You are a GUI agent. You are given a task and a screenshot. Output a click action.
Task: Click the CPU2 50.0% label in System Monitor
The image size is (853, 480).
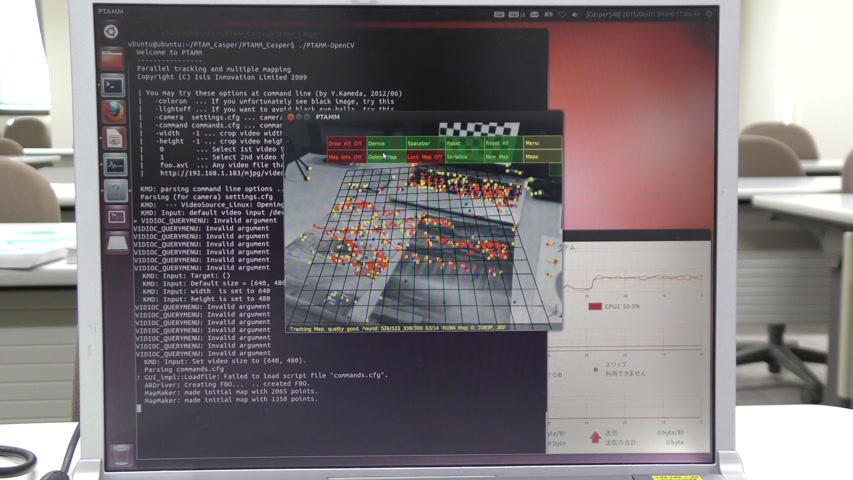click(x=622, y=306)
